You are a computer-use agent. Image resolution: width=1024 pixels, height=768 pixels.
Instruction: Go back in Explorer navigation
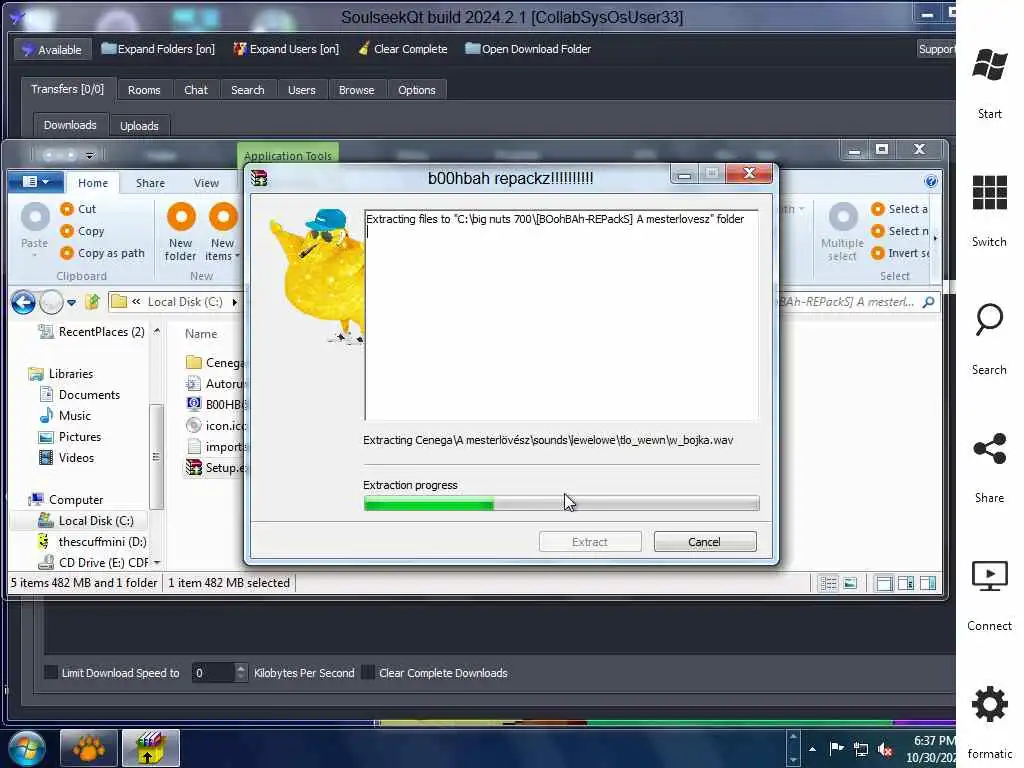click(23, 302)
